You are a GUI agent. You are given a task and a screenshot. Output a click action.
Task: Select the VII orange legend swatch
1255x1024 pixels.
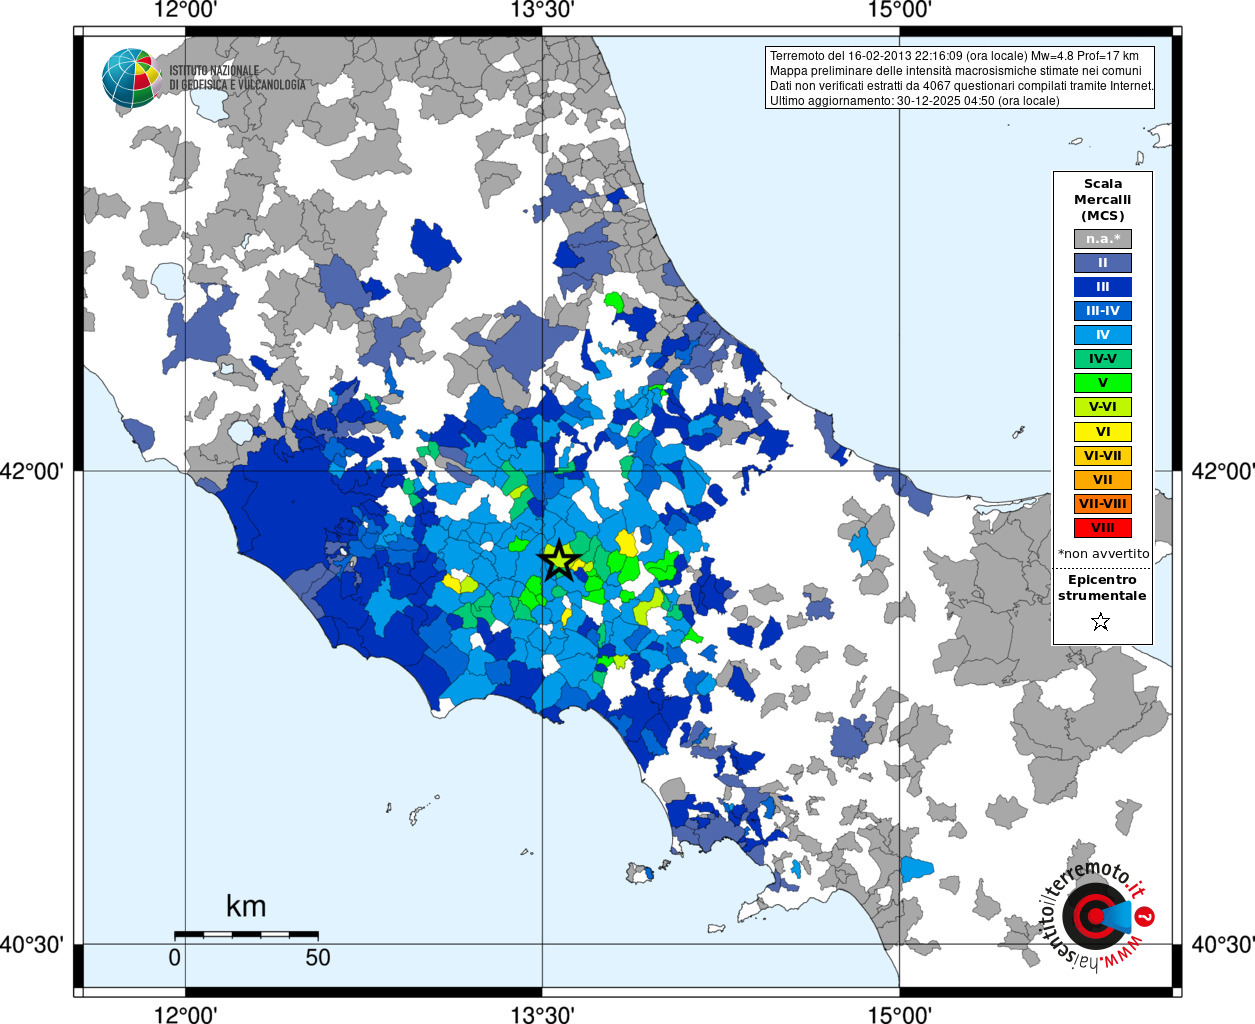coord(1103,480)
